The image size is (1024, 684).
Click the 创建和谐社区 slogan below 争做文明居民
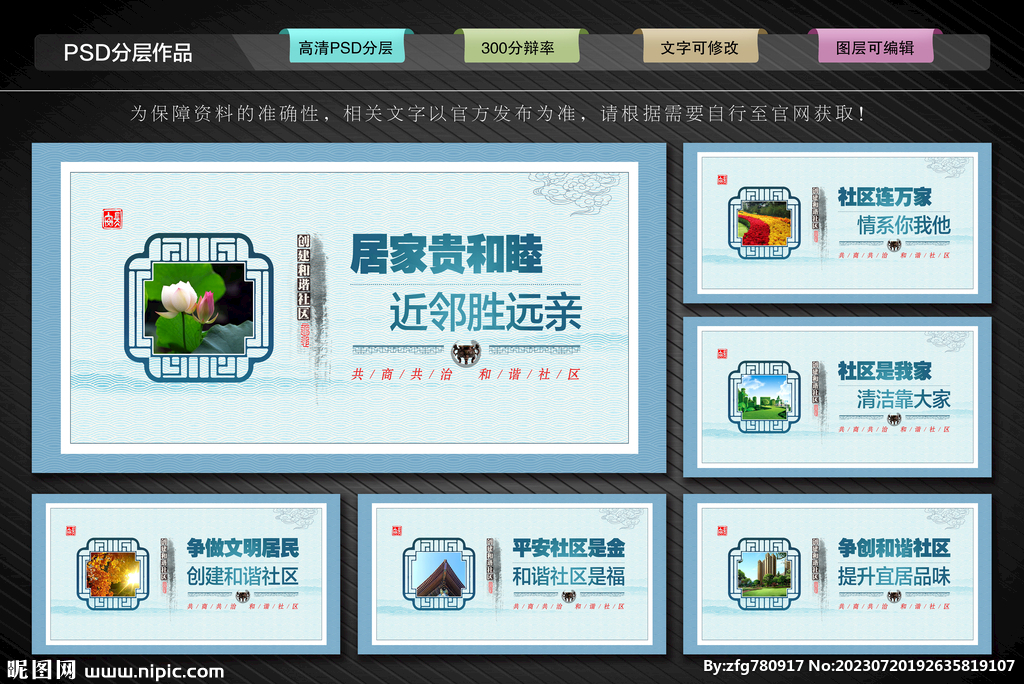(242, 576)
